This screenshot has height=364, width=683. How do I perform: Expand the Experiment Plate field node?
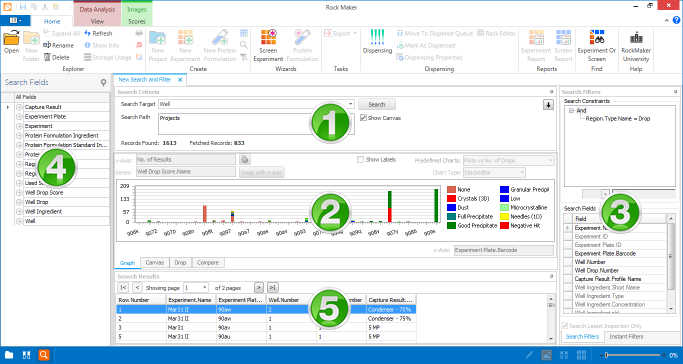pyautogui.click(x=19, y=117)
